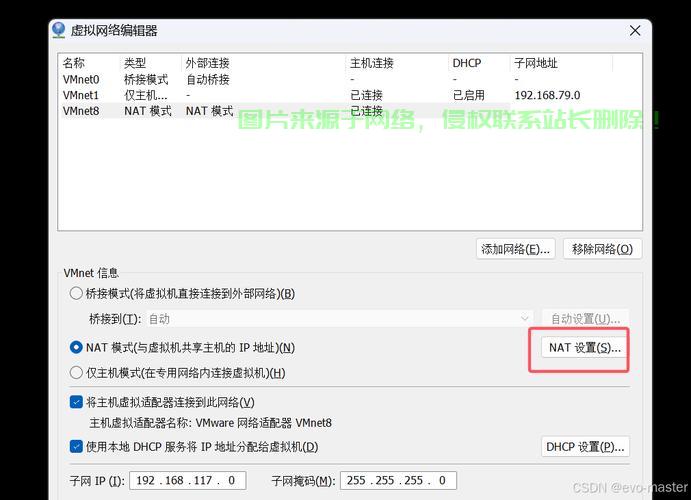Click the 子网掩码 input field
The width and height of the screenshot is (691, 500).
(x=398, y=481)
